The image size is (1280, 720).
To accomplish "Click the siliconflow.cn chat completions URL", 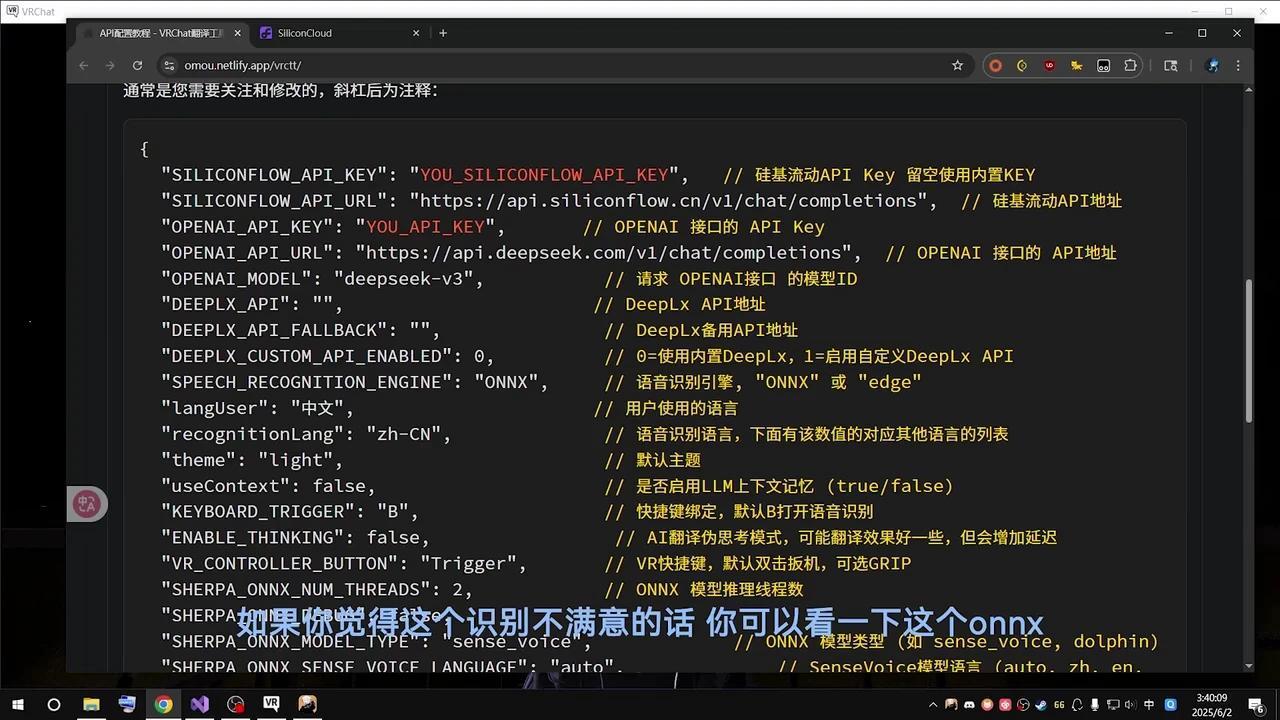I will tap(668, 201).
